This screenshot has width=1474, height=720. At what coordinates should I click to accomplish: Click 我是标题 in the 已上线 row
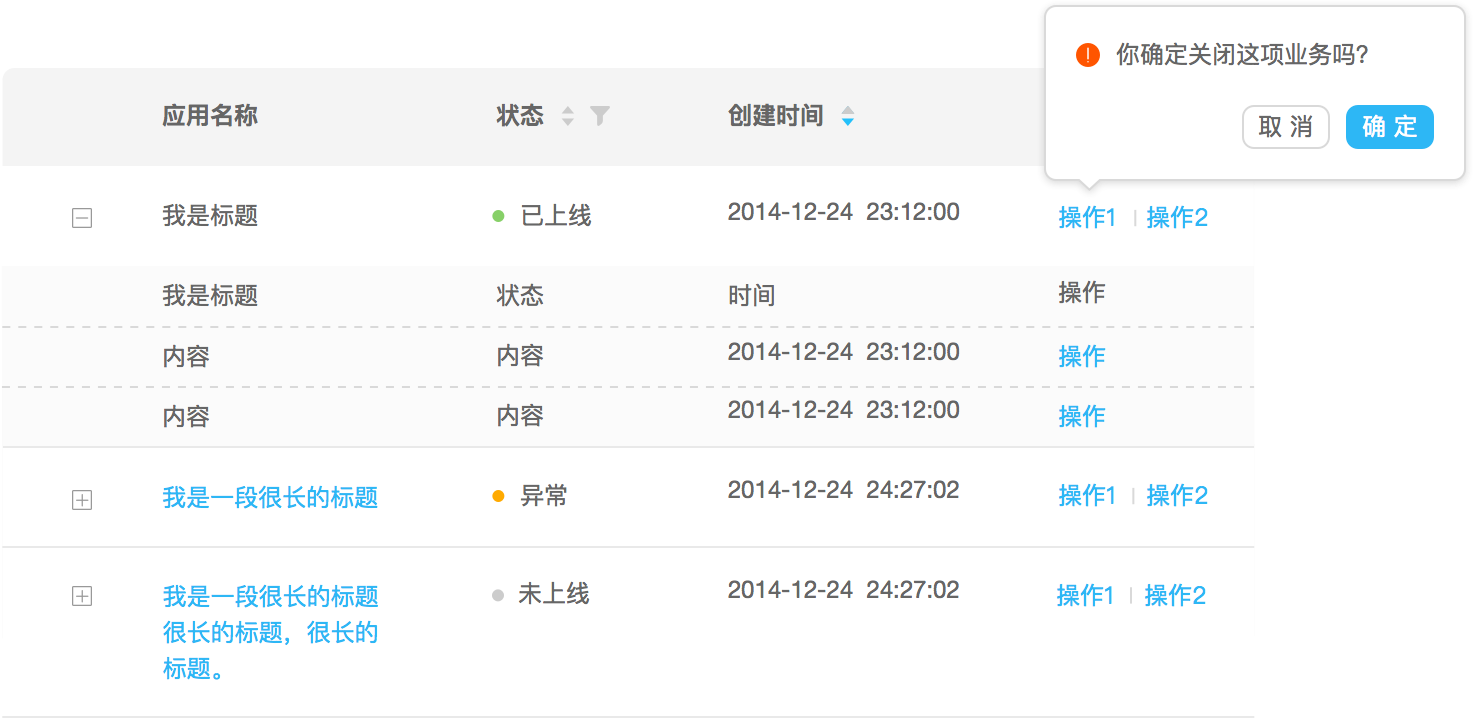tap(210, 215)
